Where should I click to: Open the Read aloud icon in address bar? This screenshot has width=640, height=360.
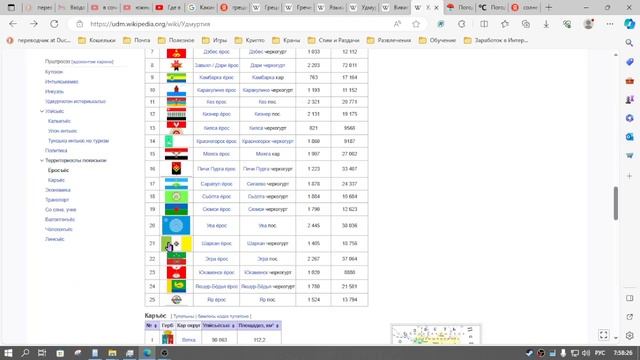397,24
